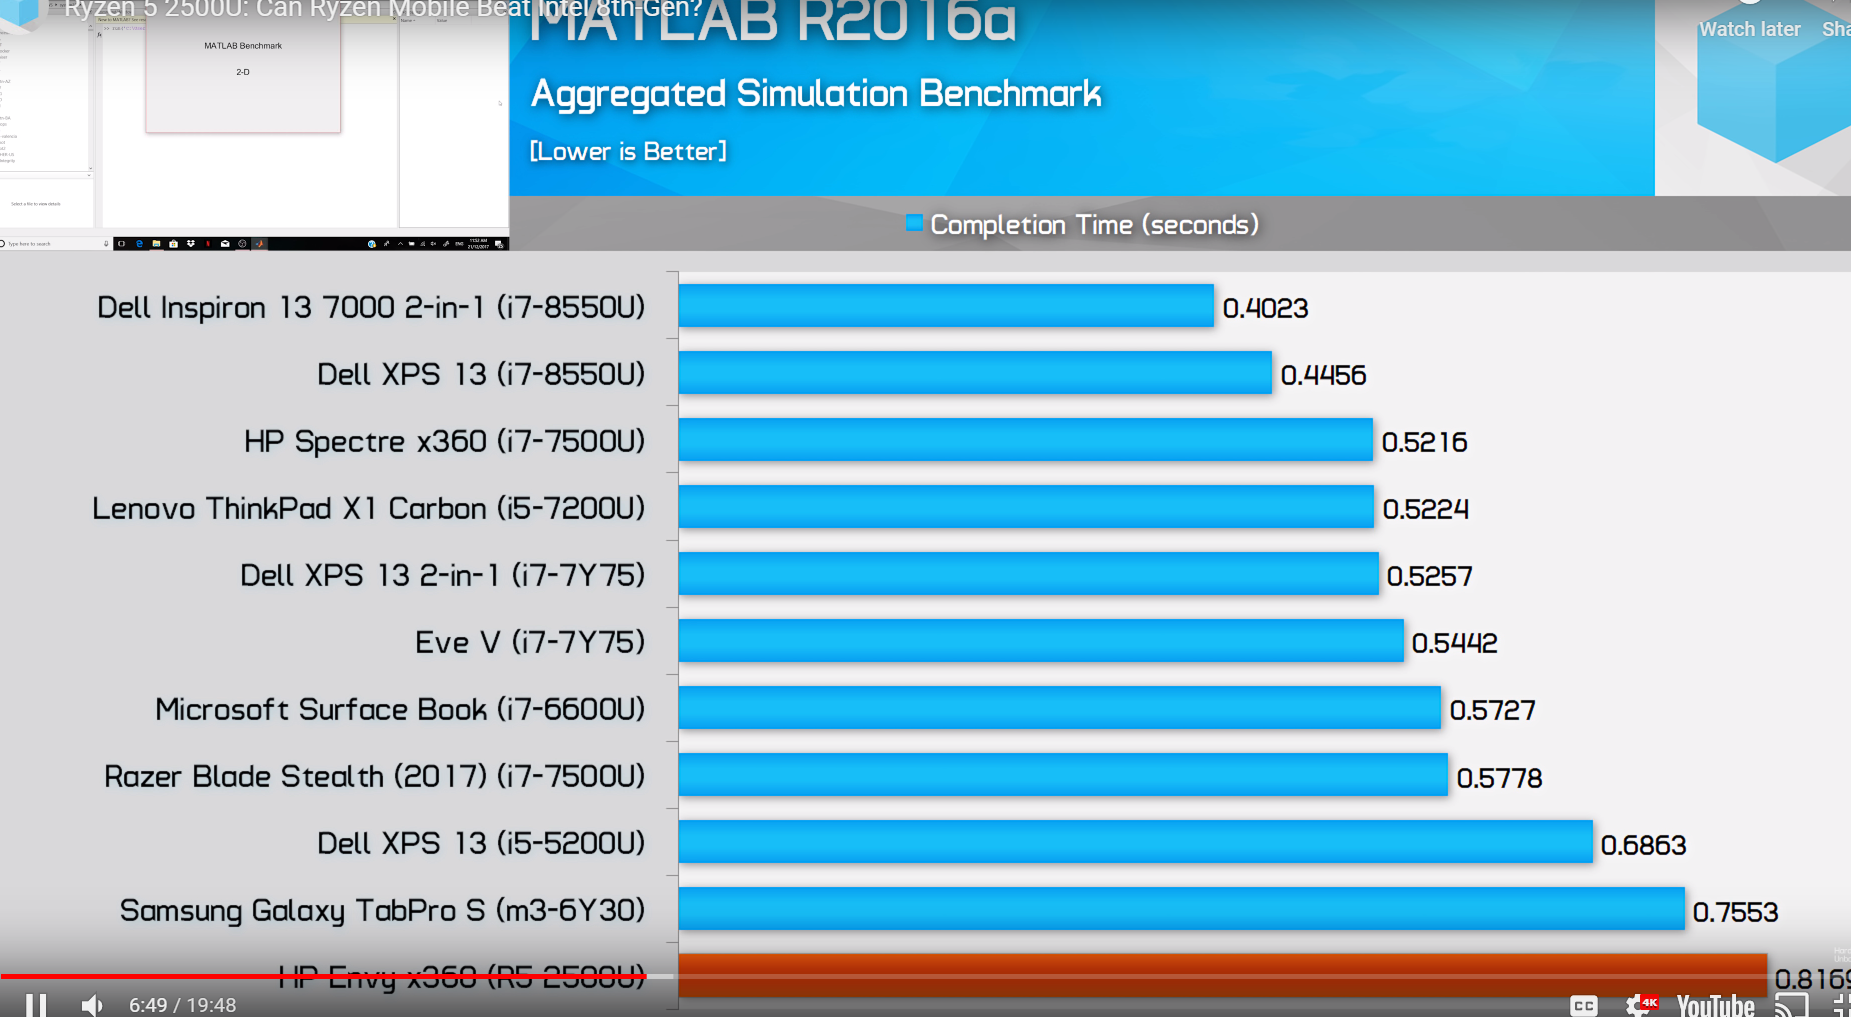
Task: Click the HP Spectre x360 (i7-7500U) label
Action: pyautogui.click(x=445, y=441)
